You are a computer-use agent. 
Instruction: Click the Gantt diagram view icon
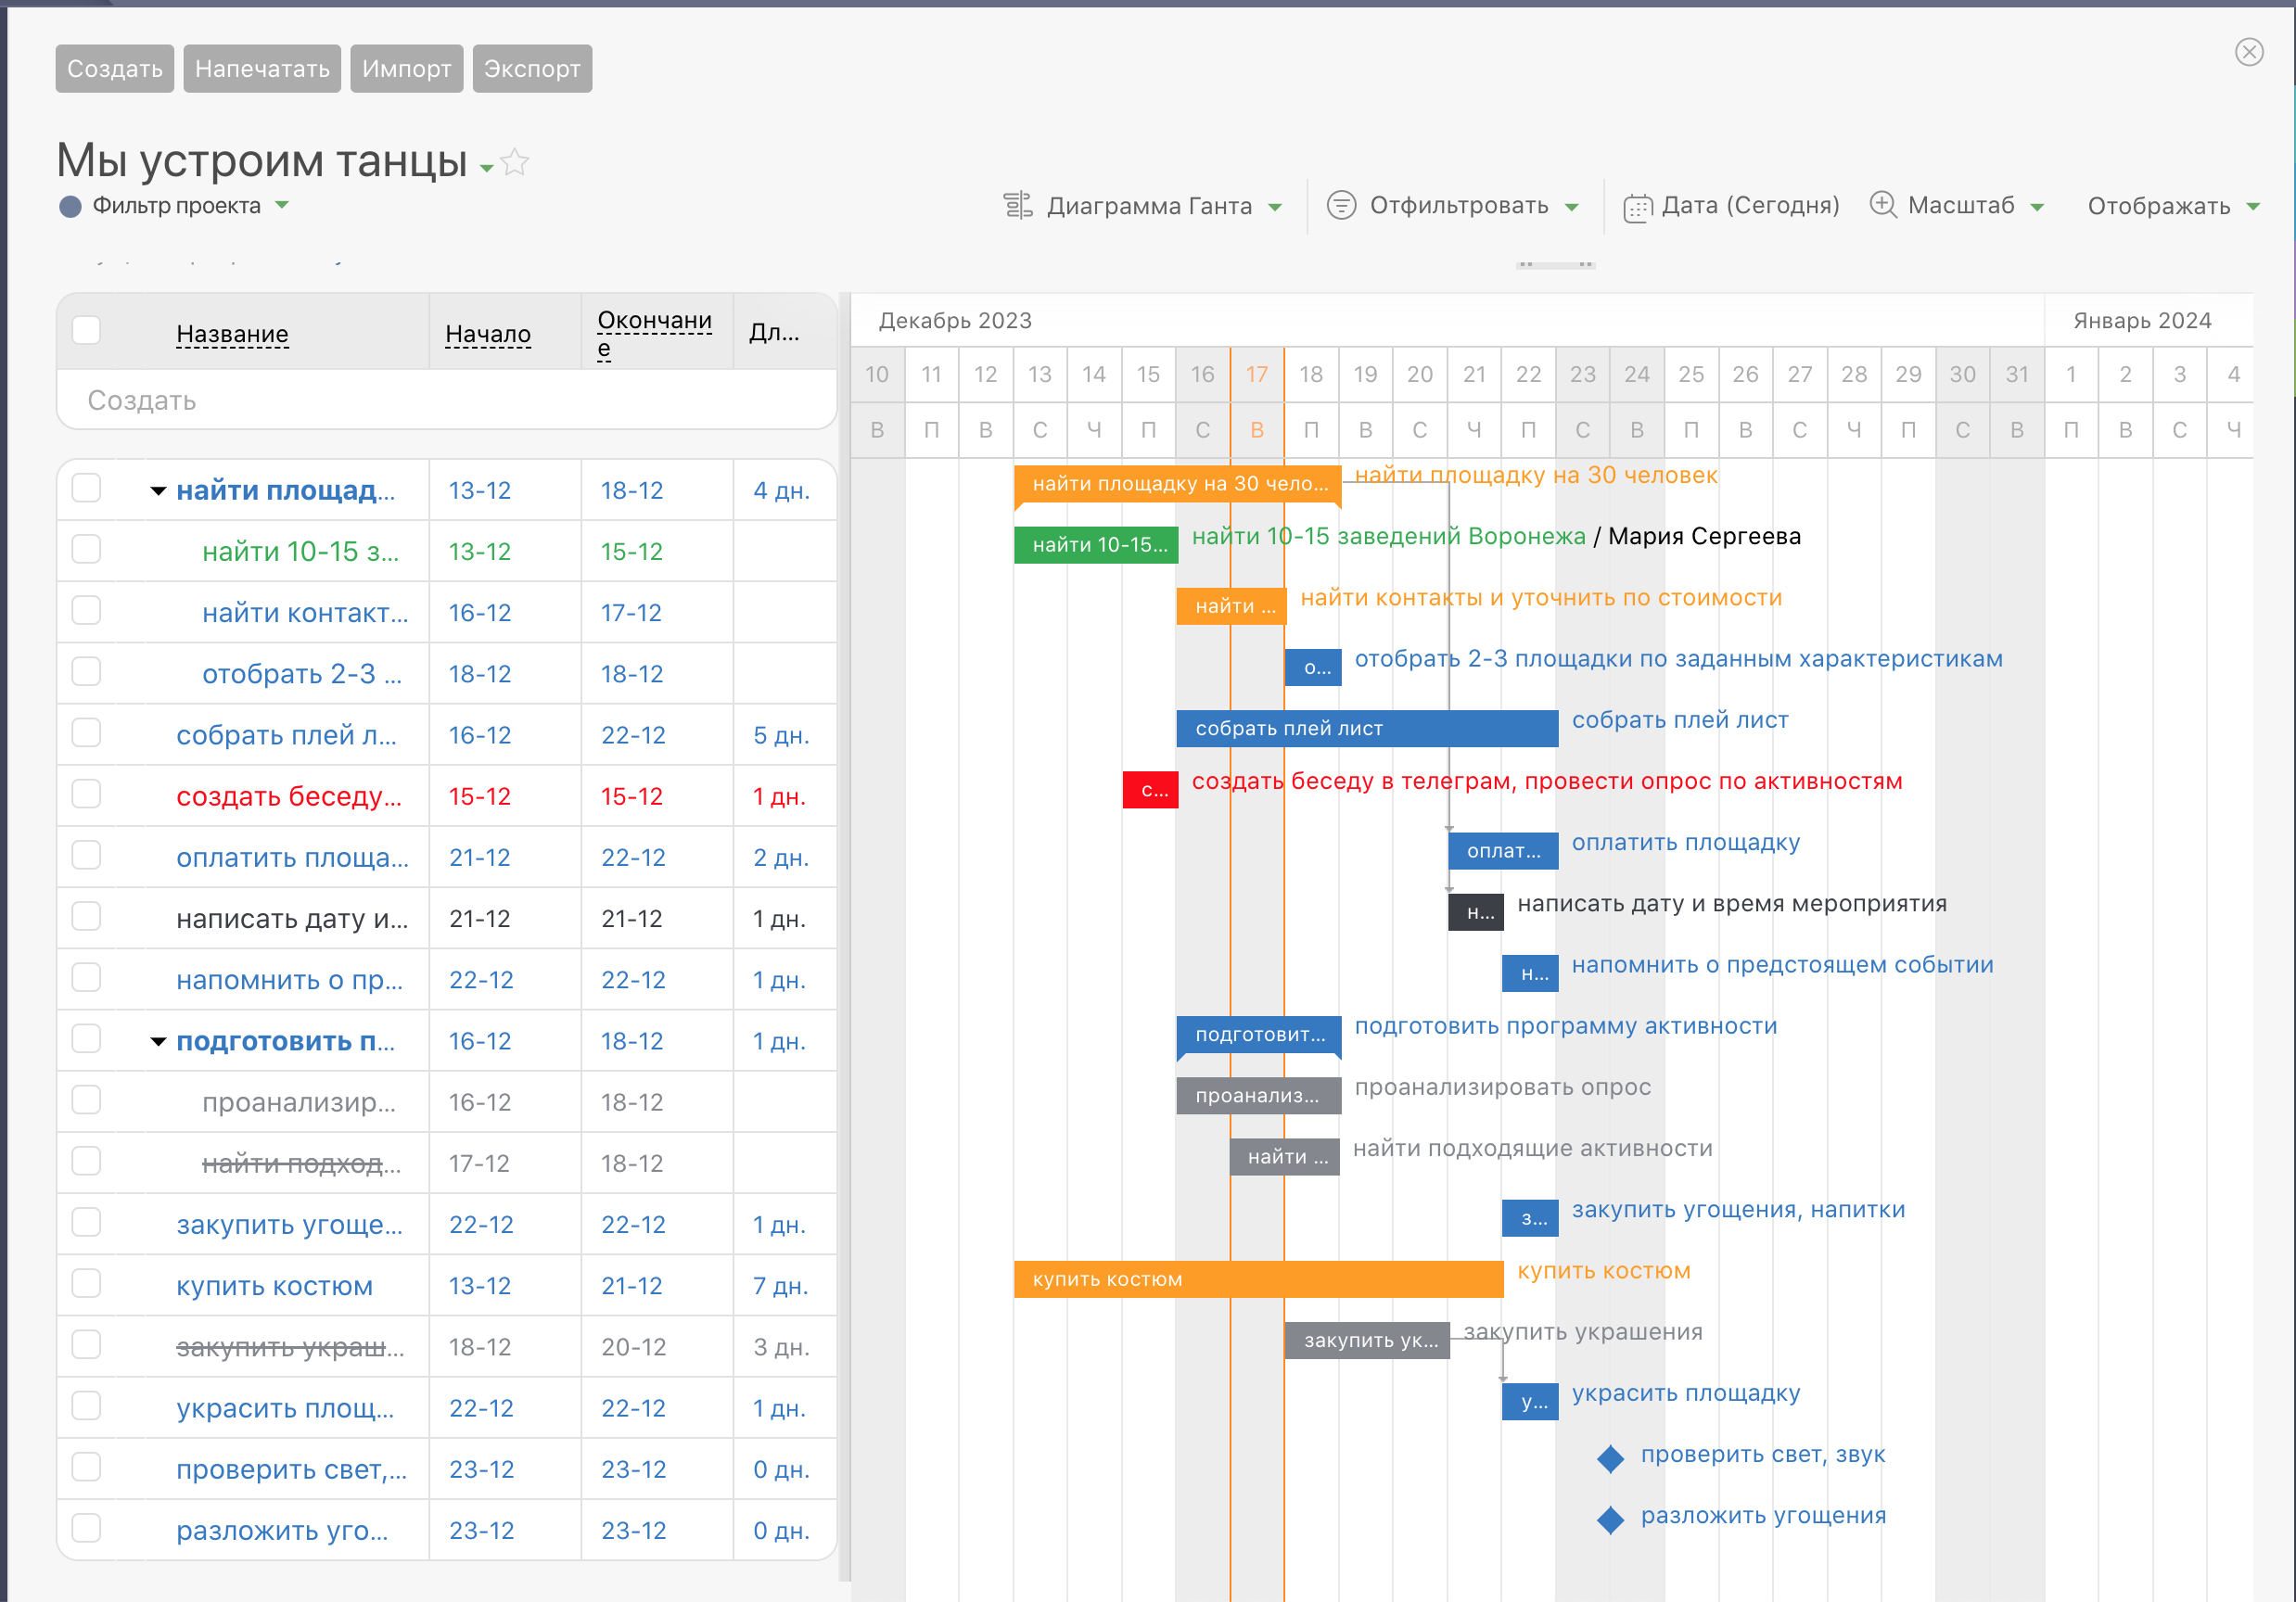click(x=1017, y=206)
